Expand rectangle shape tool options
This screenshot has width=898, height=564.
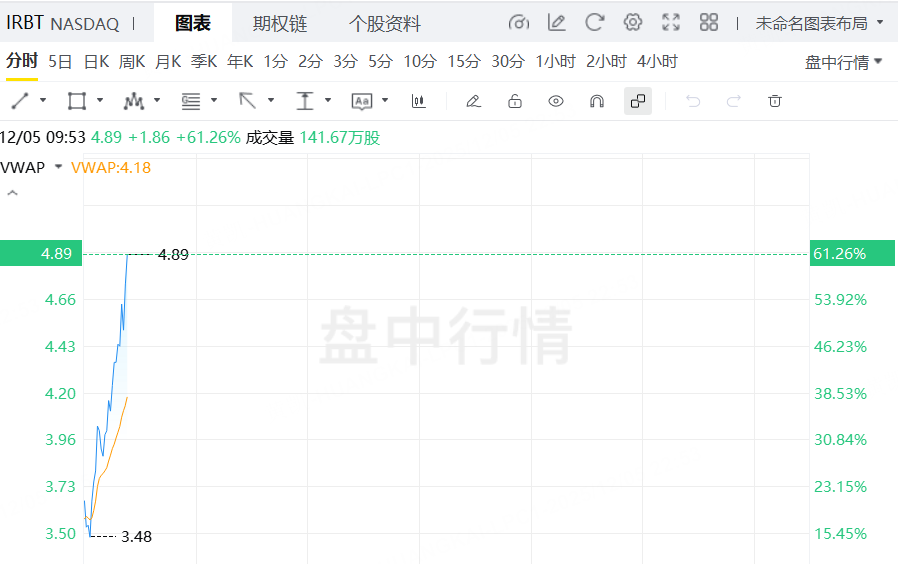100,100
